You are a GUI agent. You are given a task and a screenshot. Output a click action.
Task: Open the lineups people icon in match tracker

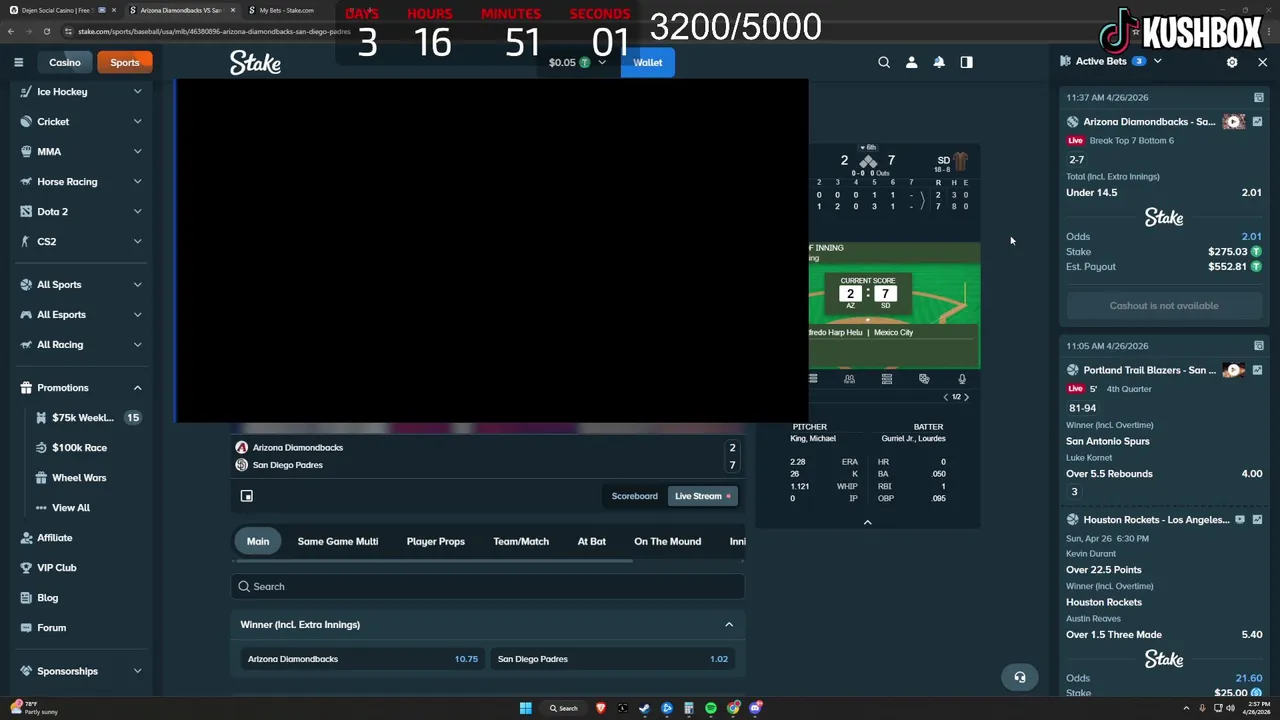click(x=849, y=379)
